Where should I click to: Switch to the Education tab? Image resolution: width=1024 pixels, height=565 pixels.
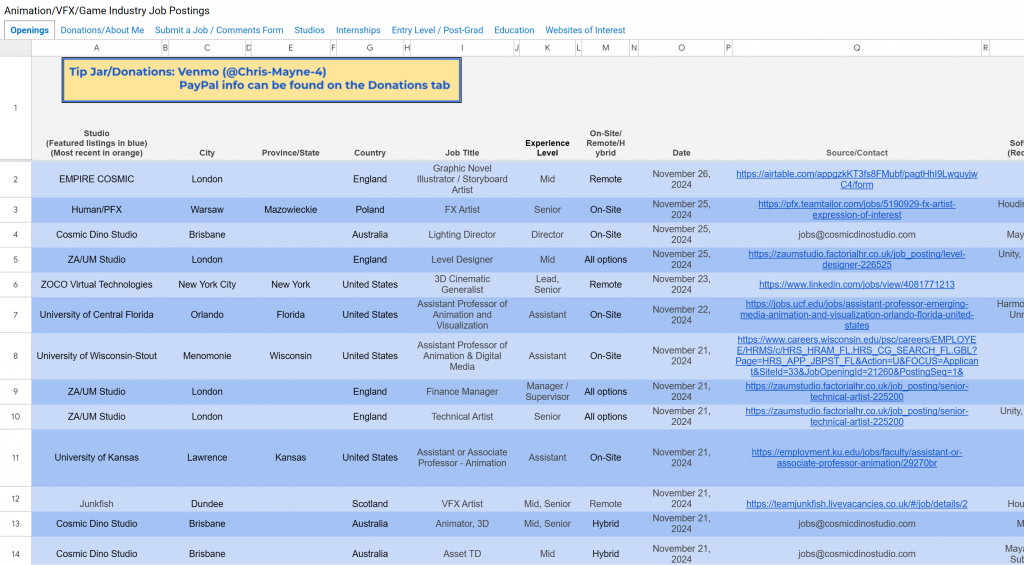tap(514, 30)
